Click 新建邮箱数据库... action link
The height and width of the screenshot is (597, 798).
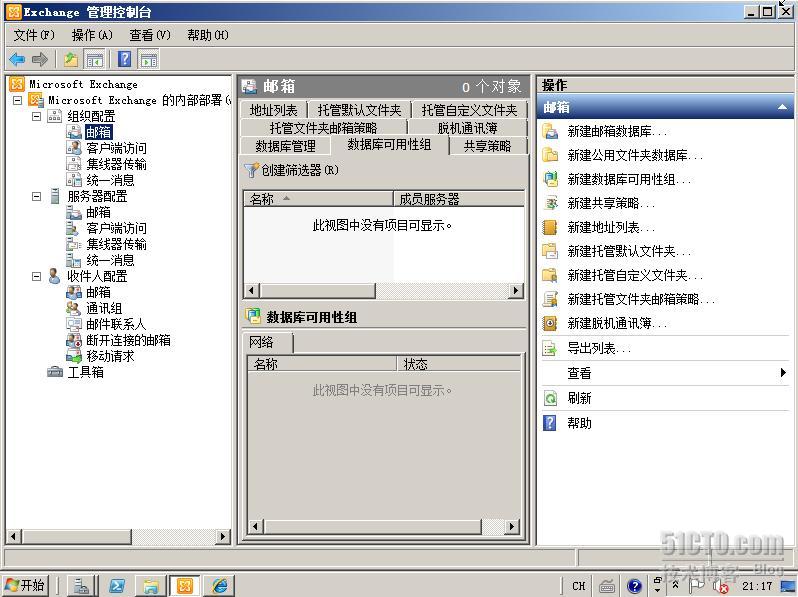click(617, 131)
